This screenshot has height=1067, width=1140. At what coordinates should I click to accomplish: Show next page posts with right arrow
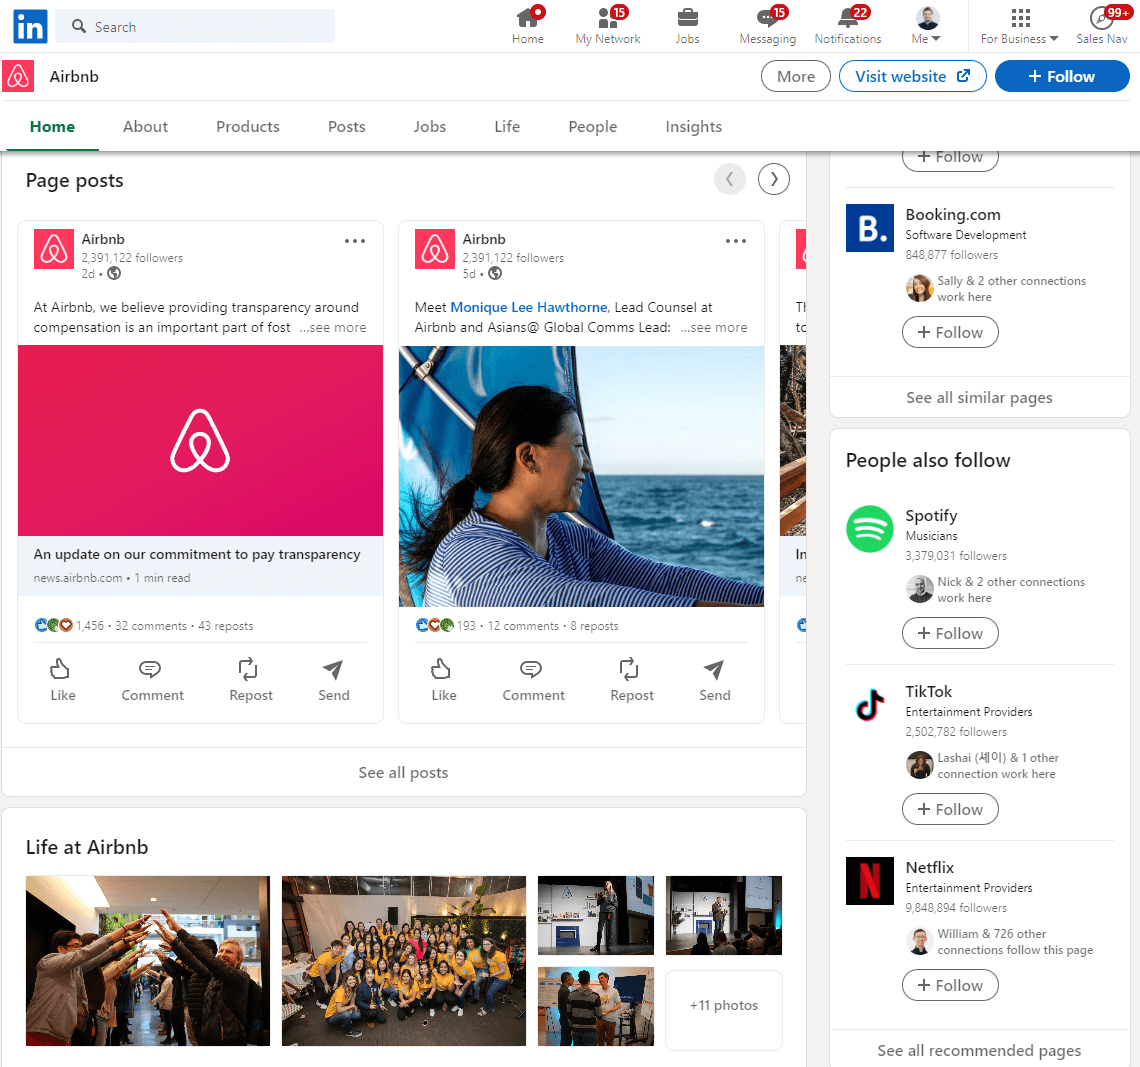pos(773,179)
